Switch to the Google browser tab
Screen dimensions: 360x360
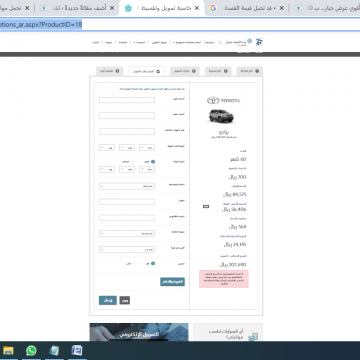point(247,8)
